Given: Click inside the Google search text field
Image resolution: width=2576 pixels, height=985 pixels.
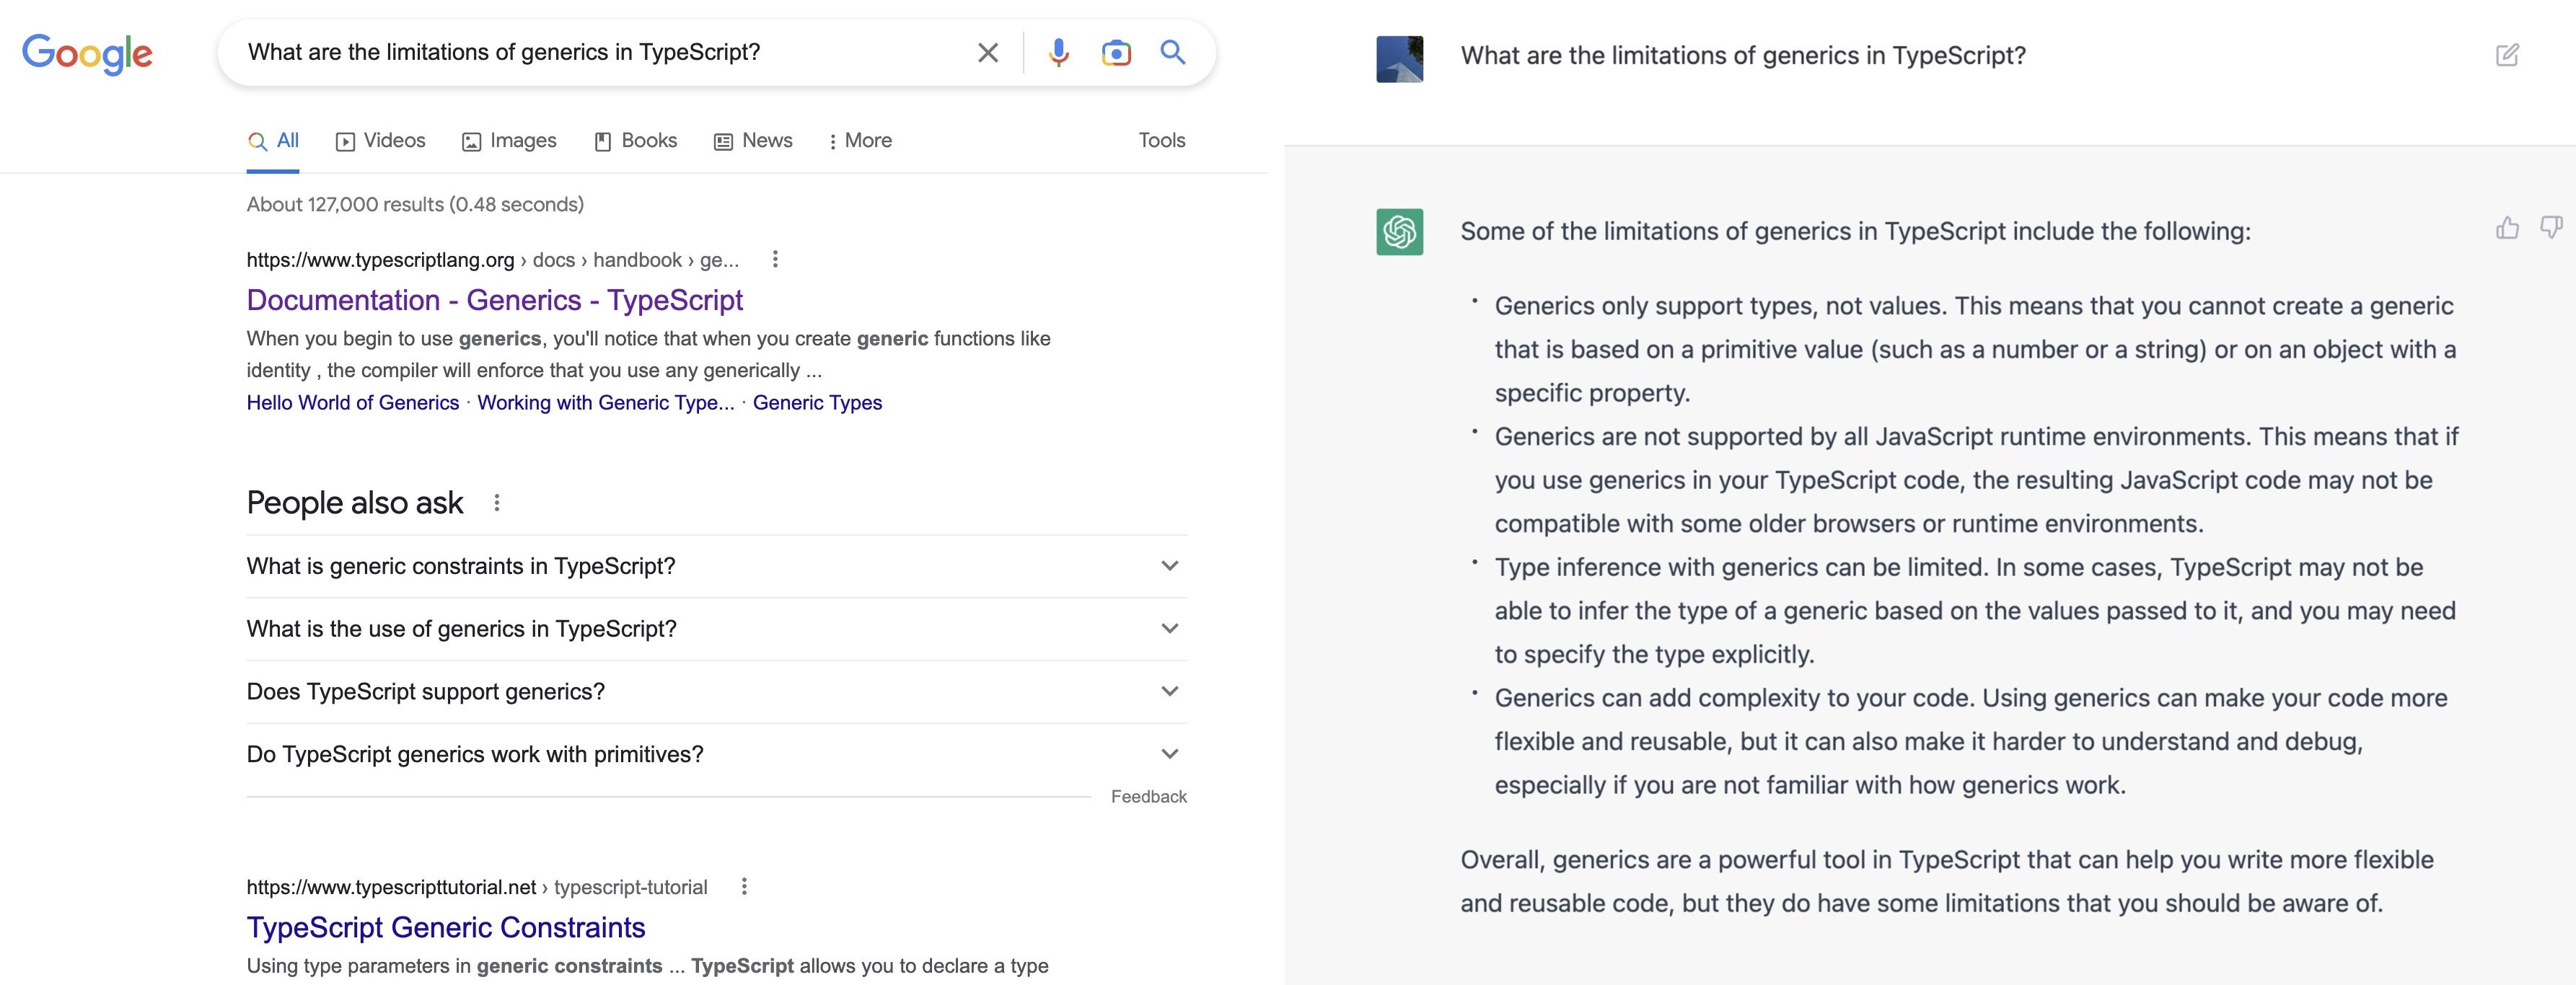Looking at the screenshot, I should (600, 53).
